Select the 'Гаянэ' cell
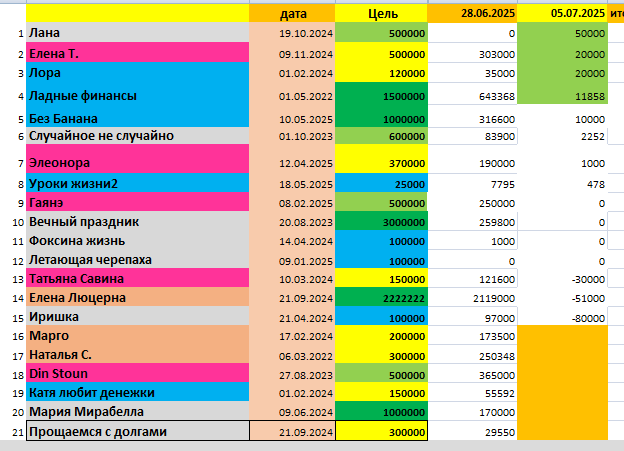 coord(138,202)
